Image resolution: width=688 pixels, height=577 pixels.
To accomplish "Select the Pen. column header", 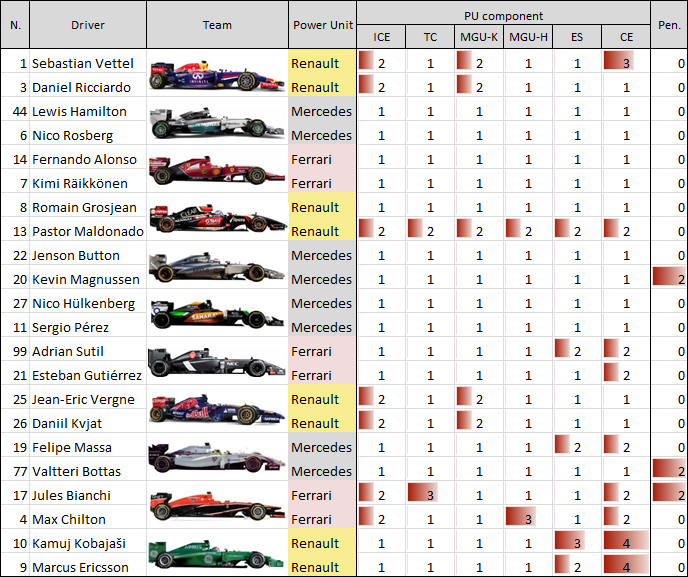I will pos(669,25).
